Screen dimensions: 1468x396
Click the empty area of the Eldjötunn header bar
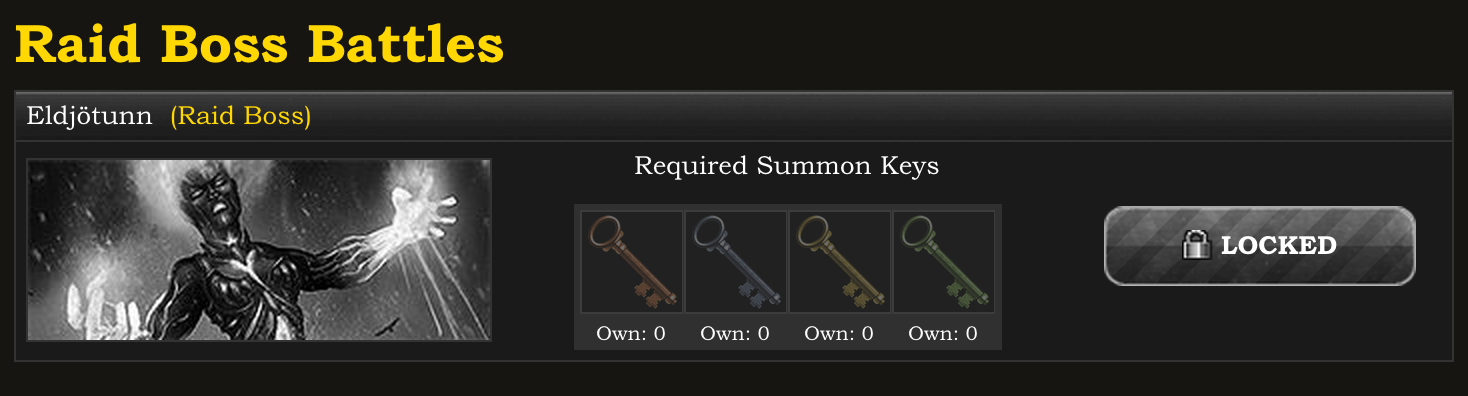(x=880, y=117)
